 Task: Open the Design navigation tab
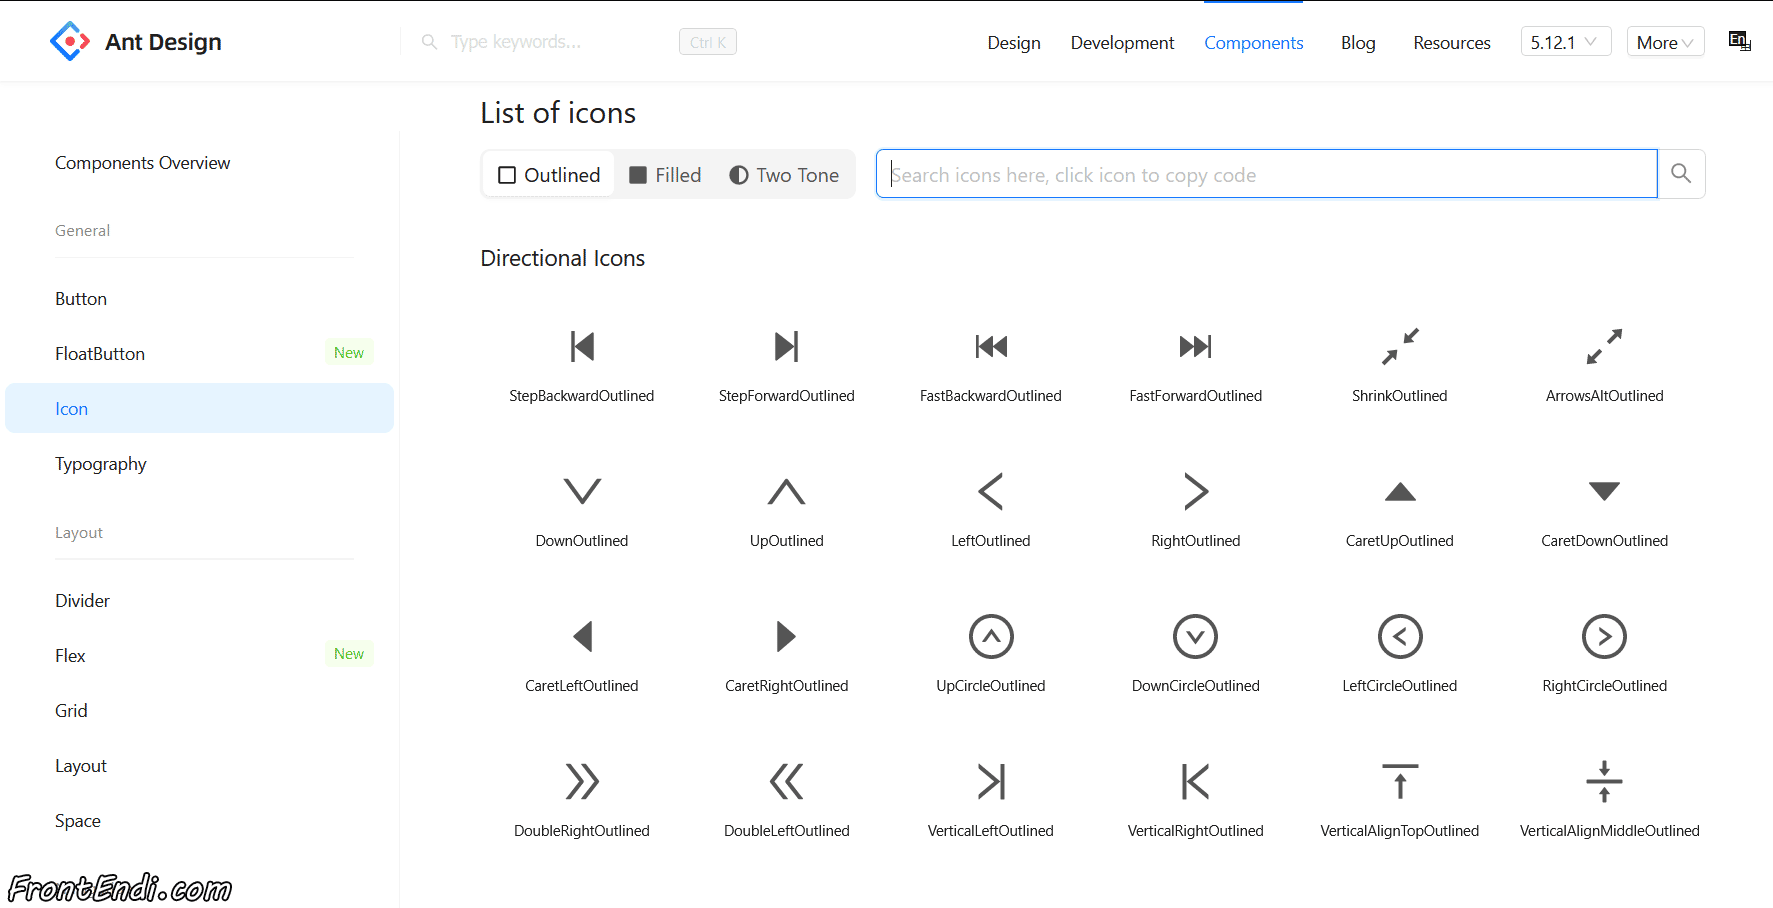1014,43
